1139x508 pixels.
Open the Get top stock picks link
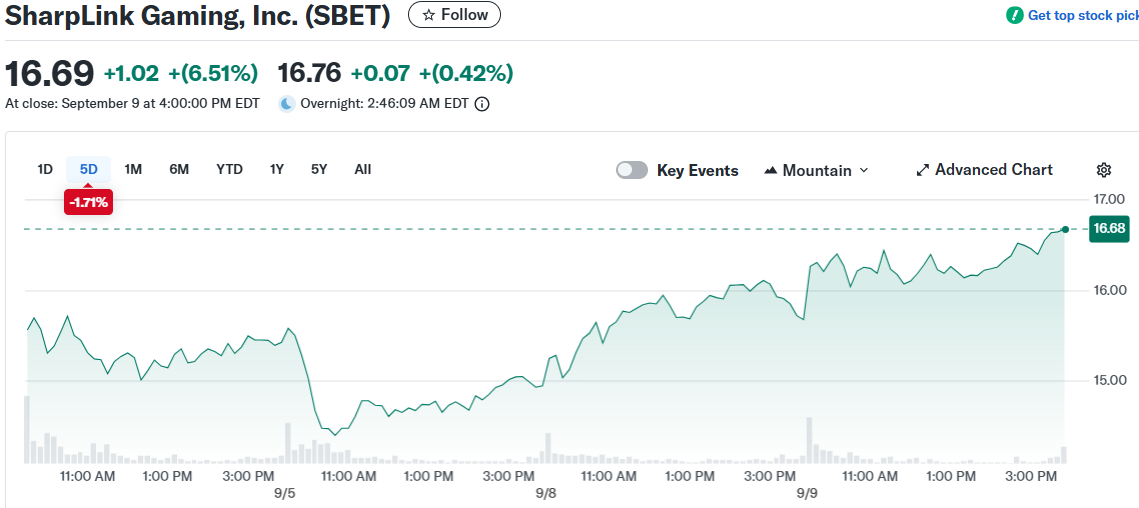pyautogui.click(x=1083, y=15)
